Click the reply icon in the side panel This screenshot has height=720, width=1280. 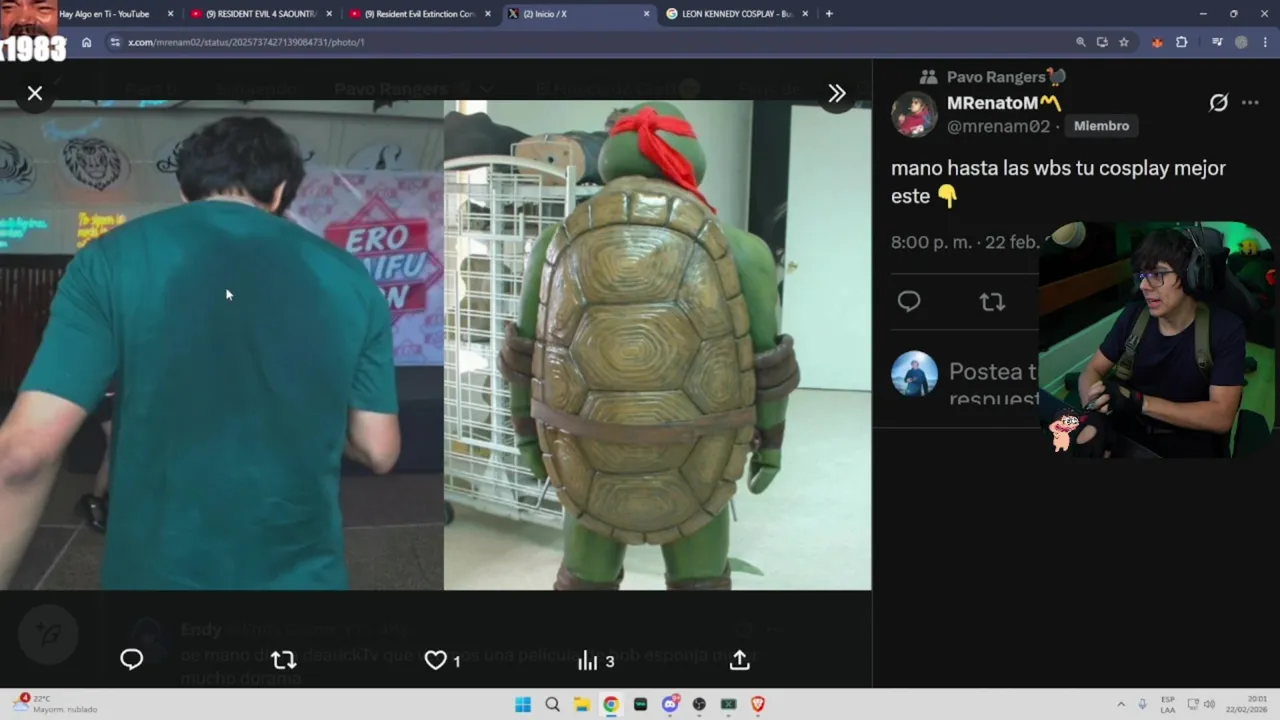[909, 301]
